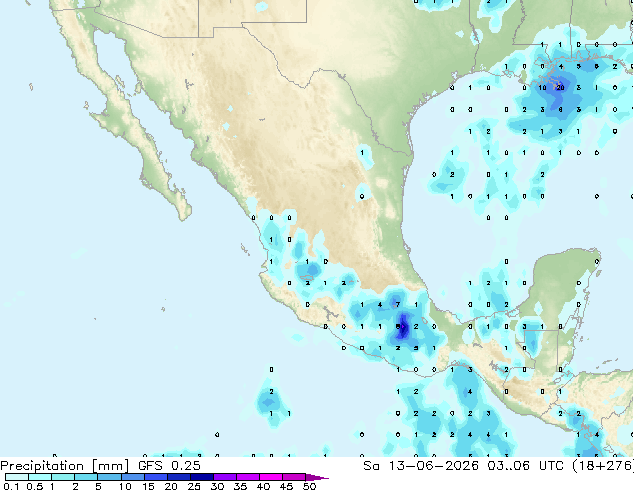Click the legend label '50'
This screenshot has width=634, height=490.
[x=310, y=486]
